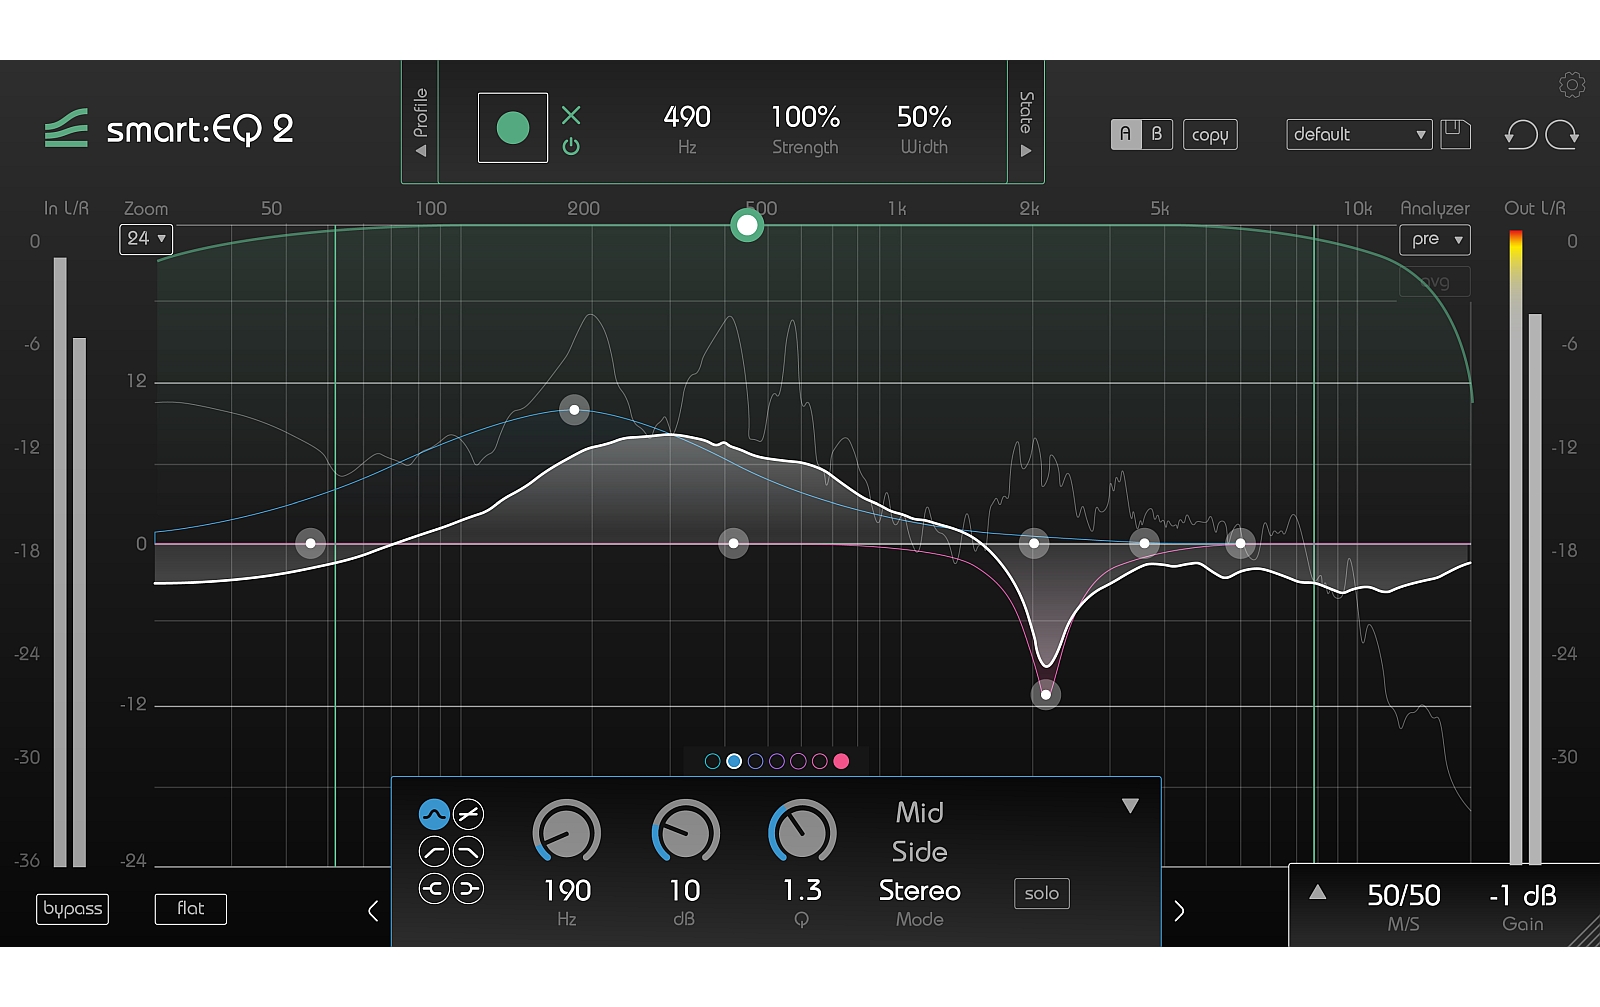Screen dimensions: 1600x1007
Task: Click the 100% Strength value
Action: 805,117
